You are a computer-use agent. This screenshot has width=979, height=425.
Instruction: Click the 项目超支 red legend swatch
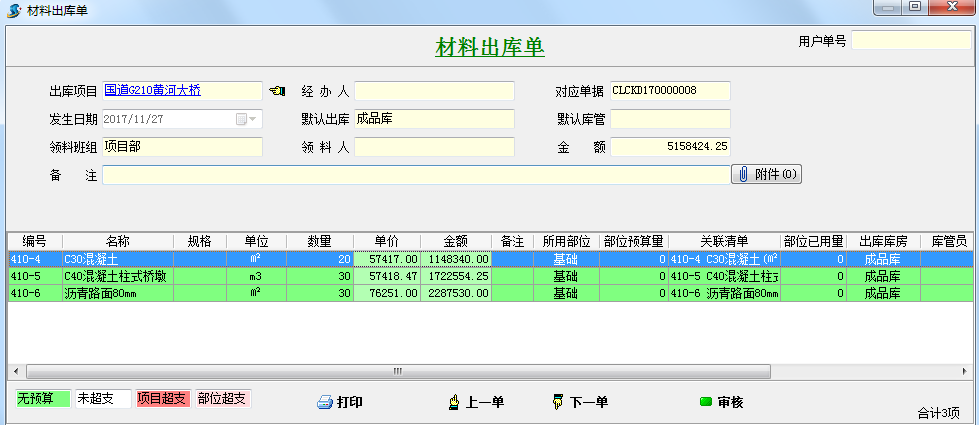click(162, 398)
